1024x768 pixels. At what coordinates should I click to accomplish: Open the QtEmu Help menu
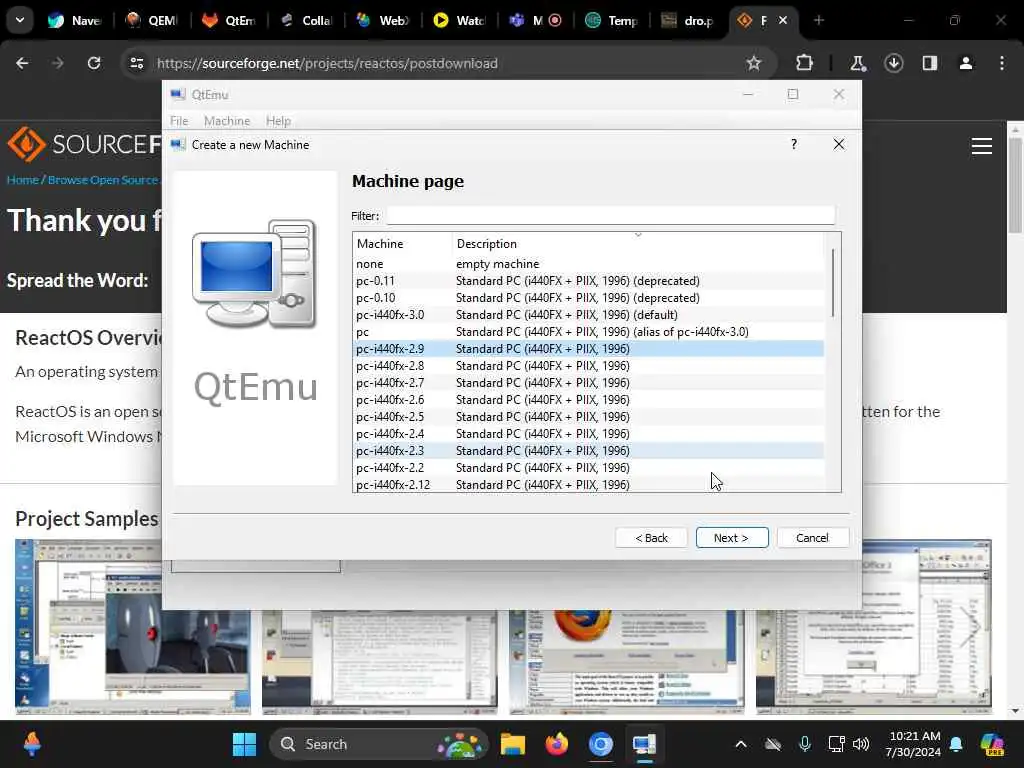tap(278, 121)
